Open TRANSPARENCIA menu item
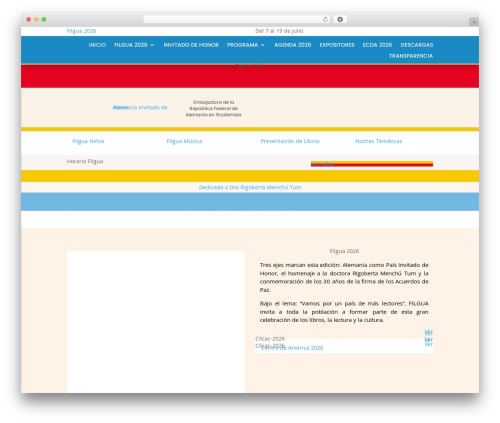The width and height of the screenshot is (500, 423). click(411, 56)
